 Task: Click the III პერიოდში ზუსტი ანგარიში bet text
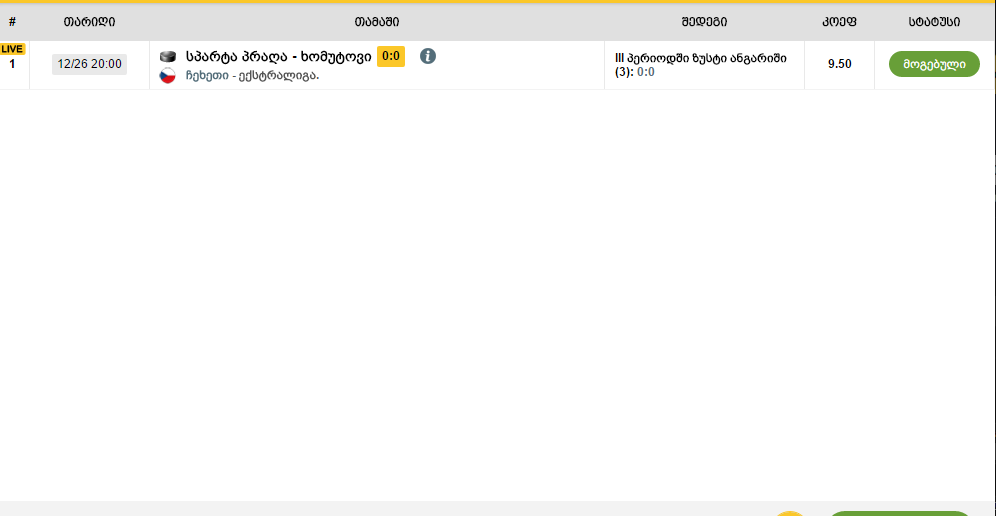click(x=701, y=58)
